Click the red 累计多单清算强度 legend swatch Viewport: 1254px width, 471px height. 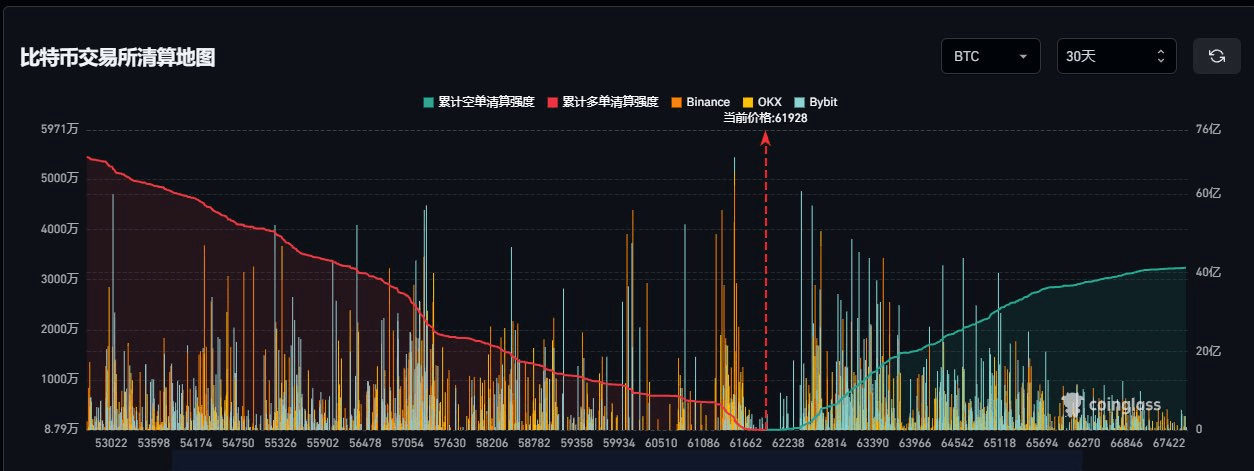coord(553,102)
